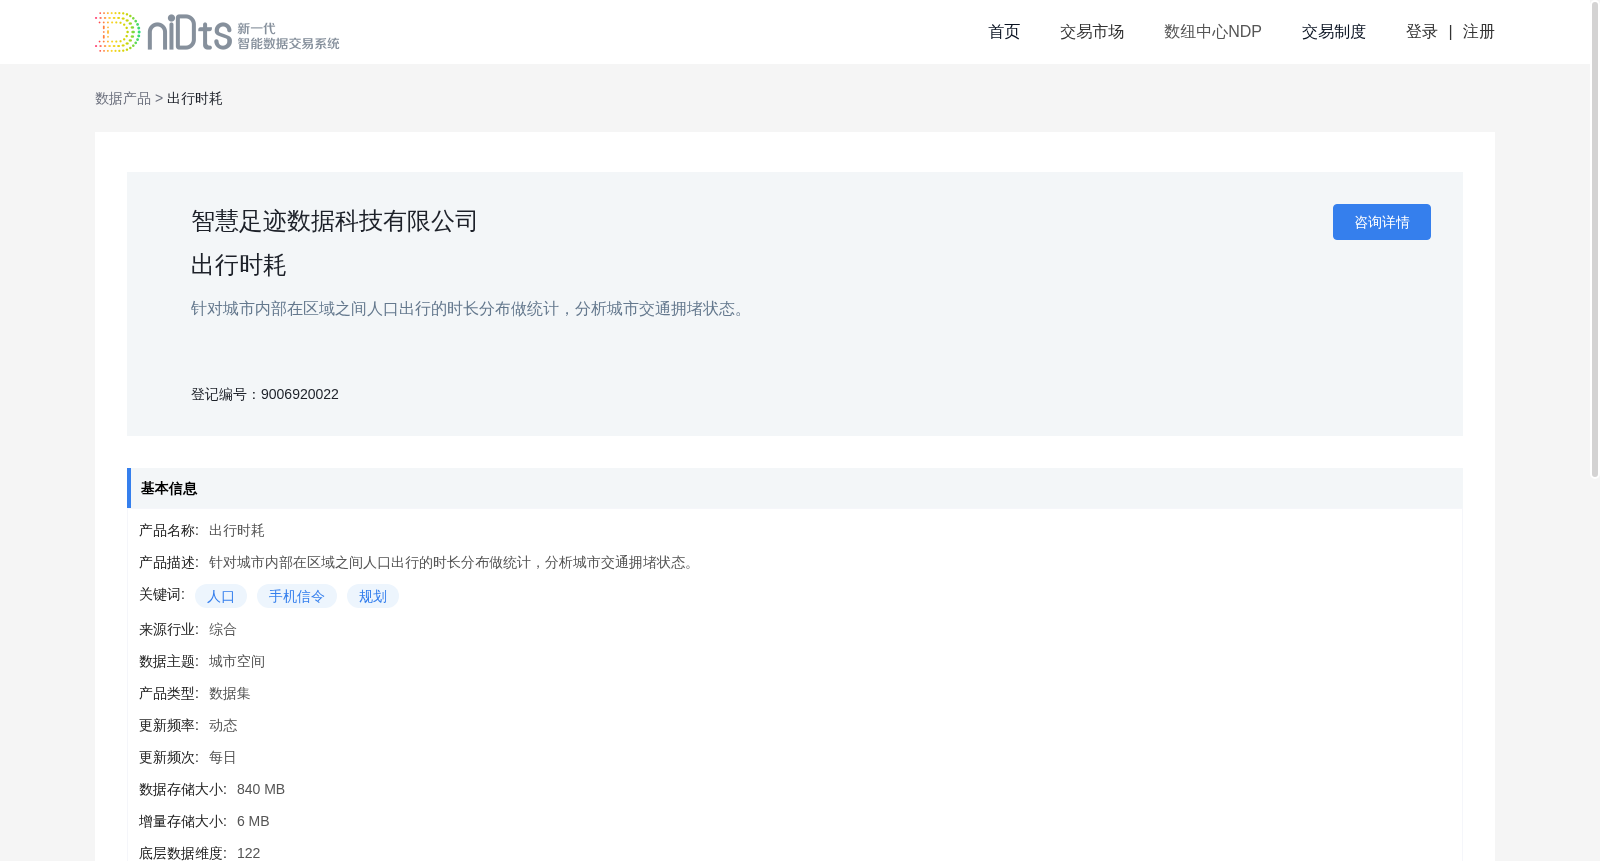Follow the 数据产品 breadcrumb link
1600x861 pixels.
pyautogui.click(x=123, y=98)
